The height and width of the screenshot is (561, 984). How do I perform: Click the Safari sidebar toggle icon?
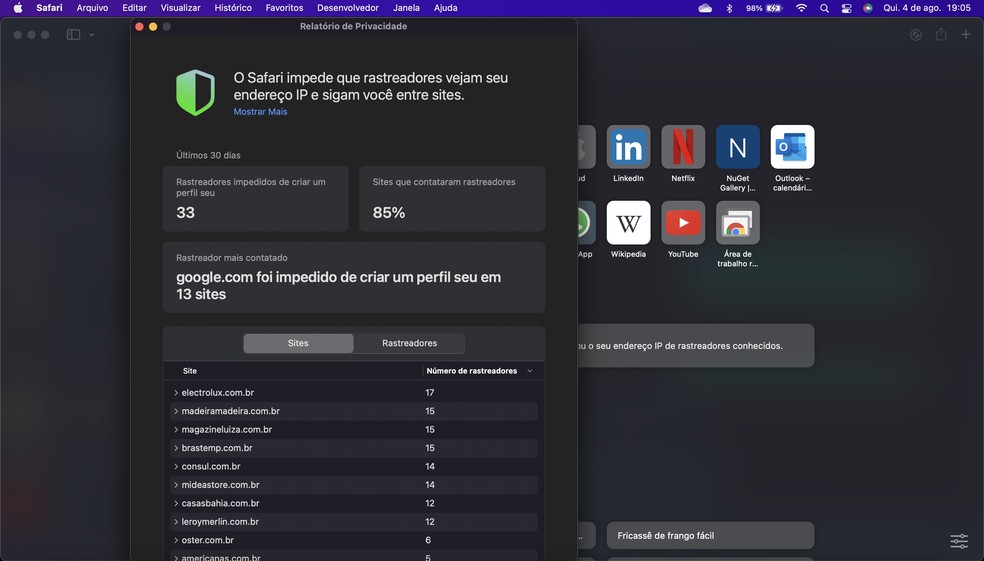click(x=73, y=35)
